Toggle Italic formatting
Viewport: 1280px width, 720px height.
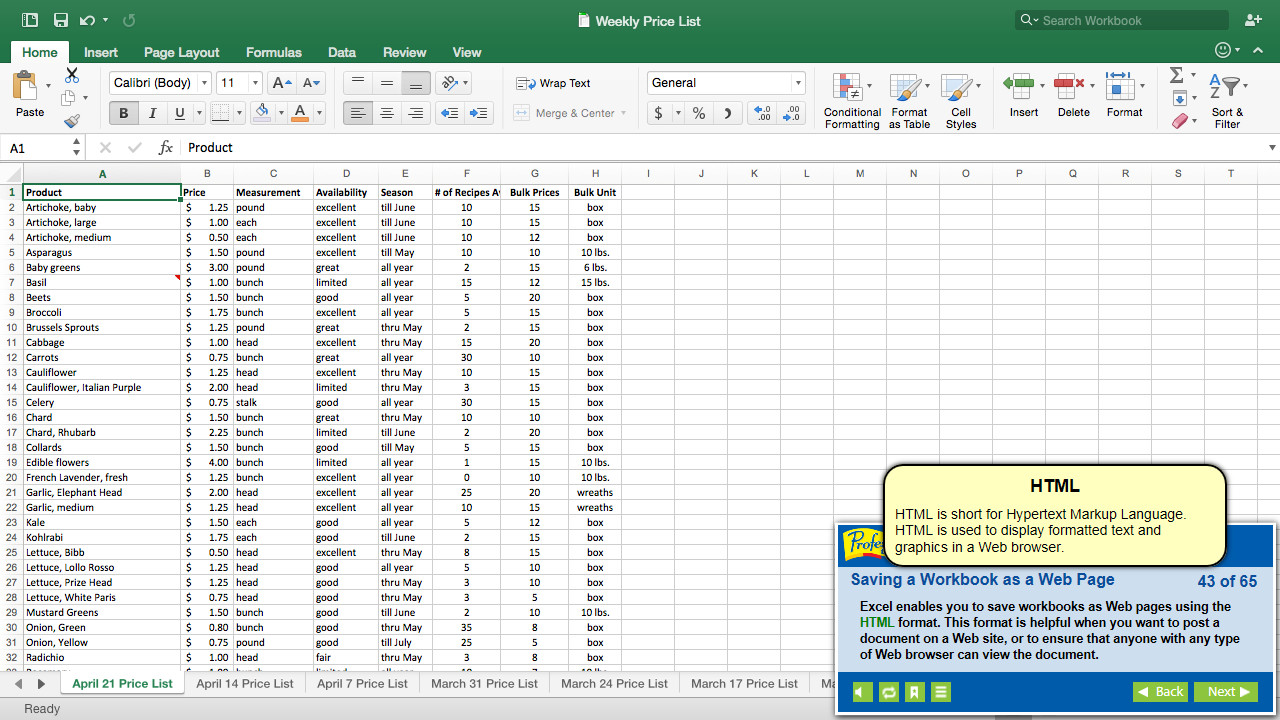click(x=152, y=113)
